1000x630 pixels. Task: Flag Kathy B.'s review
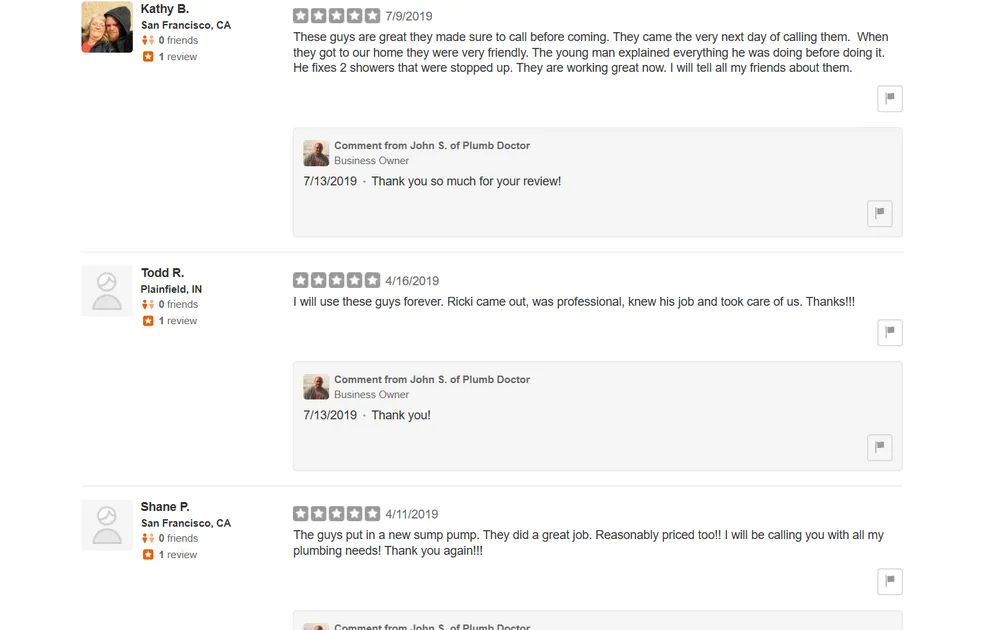click(x=889, y=98)
